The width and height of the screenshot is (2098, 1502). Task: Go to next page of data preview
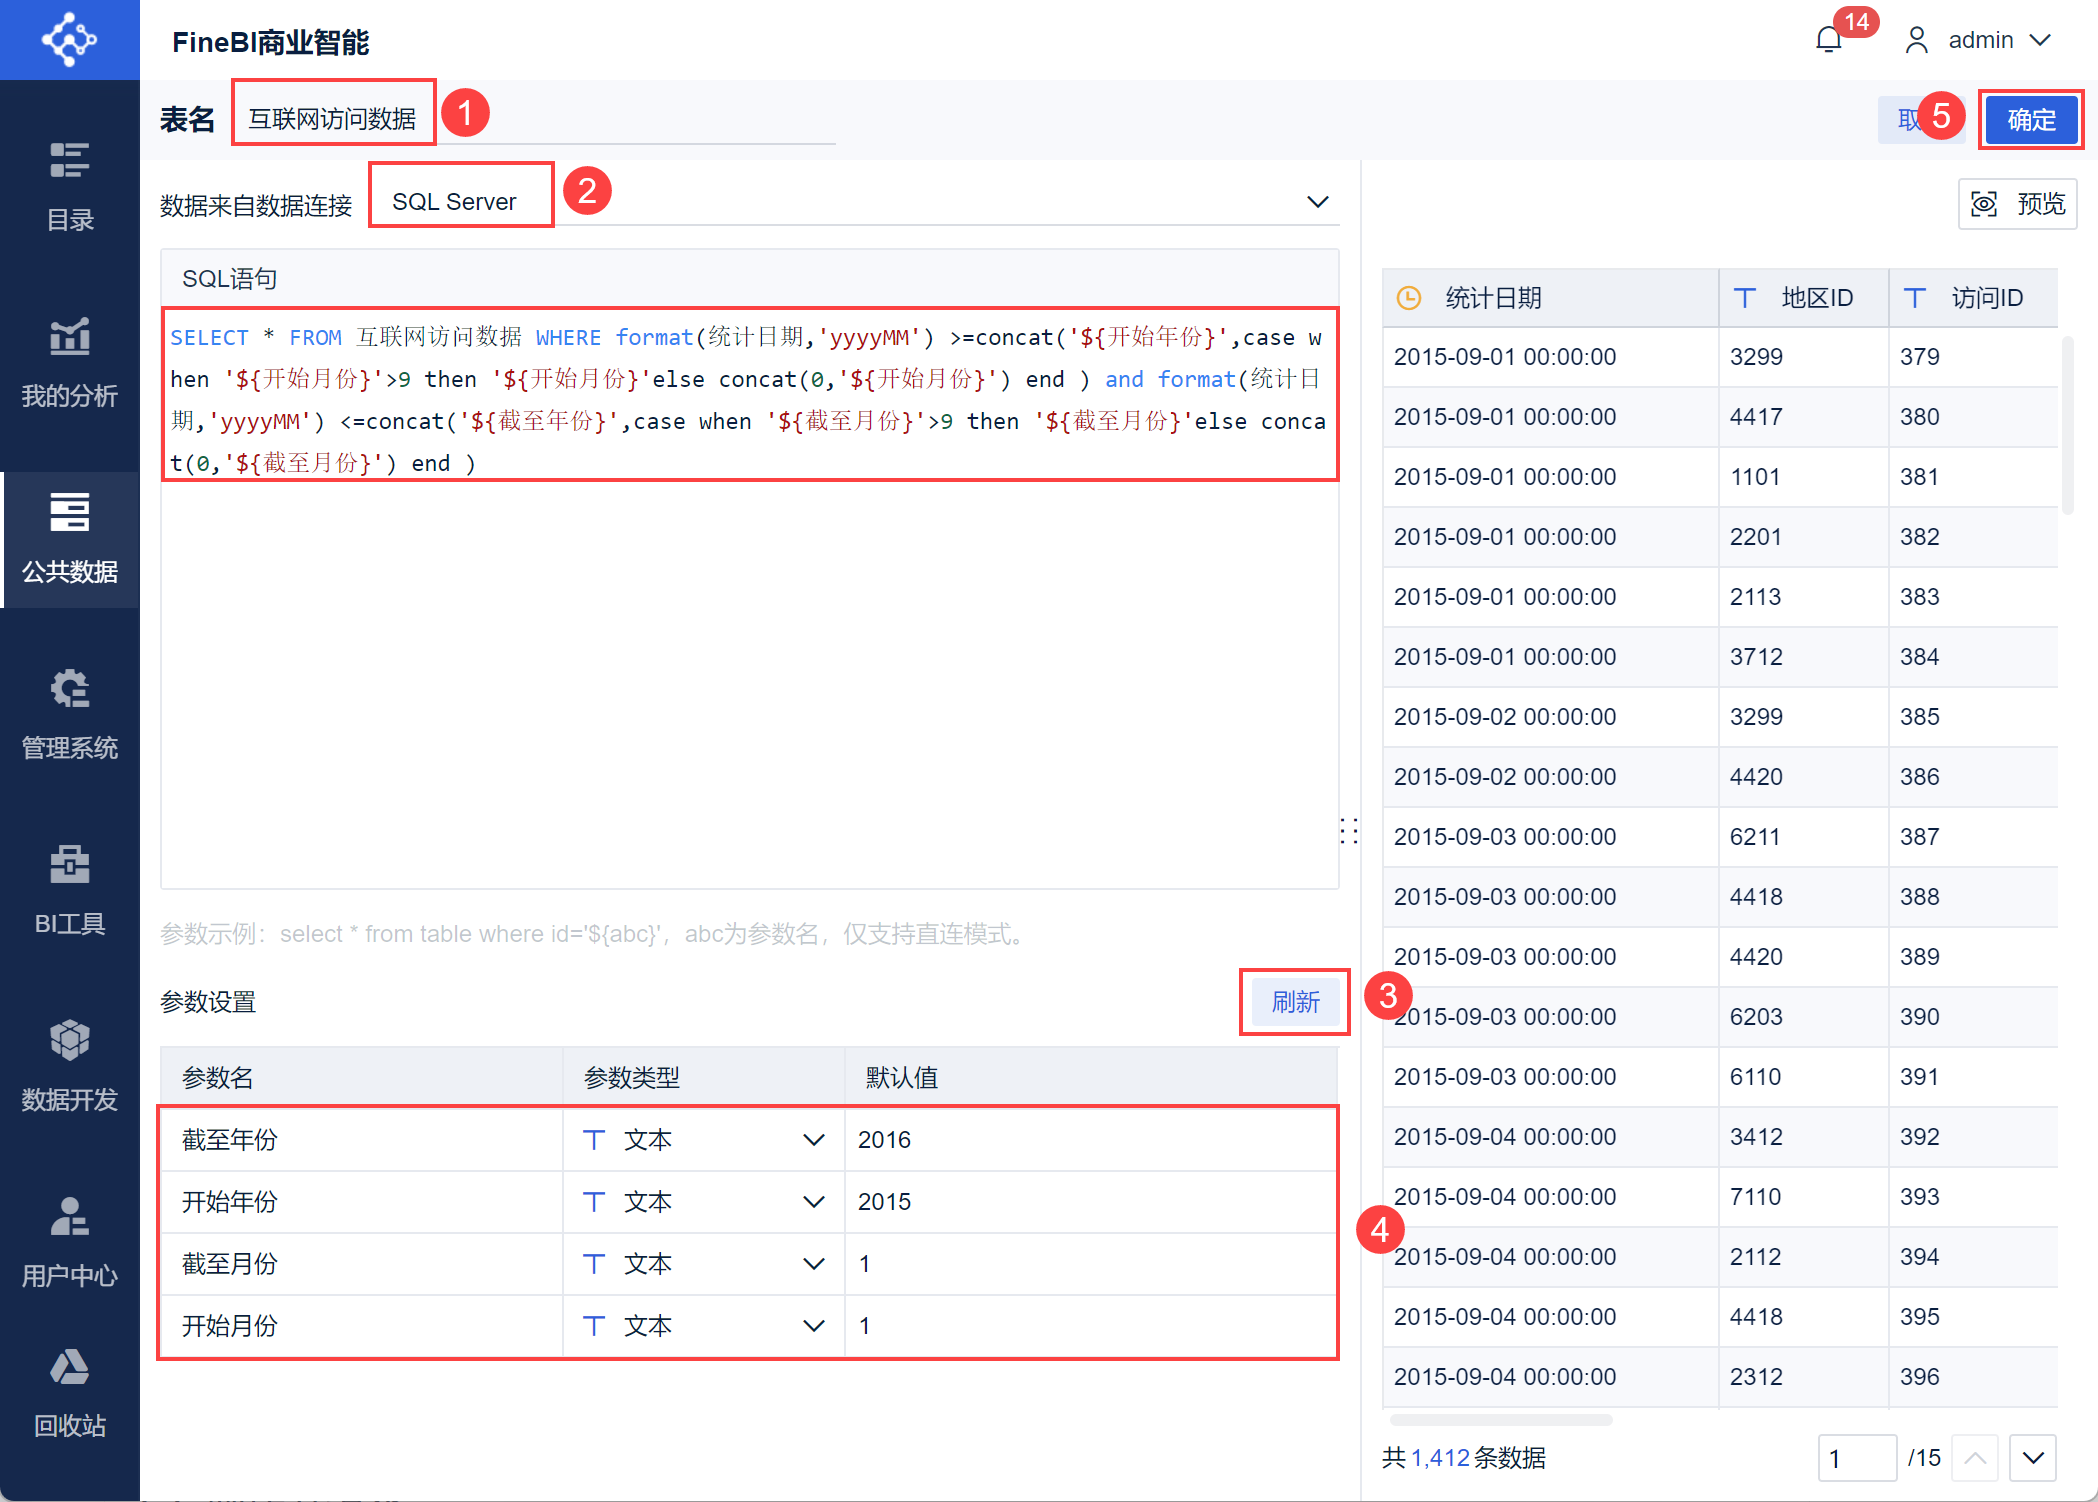pyautogui.click(x=2032, y=1458)
